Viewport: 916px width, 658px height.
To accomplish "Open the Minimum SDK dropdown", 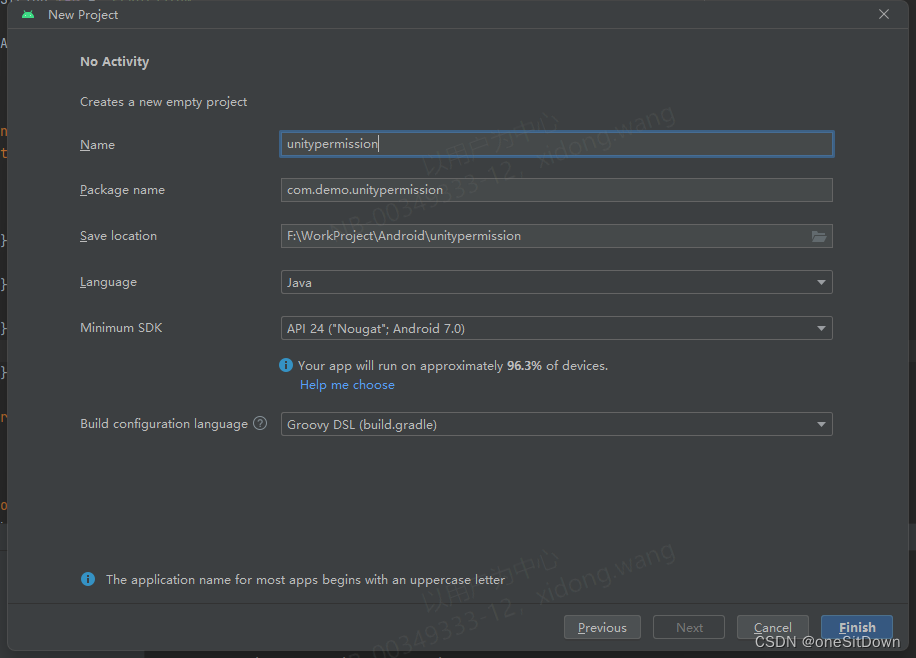I will [x=820, y=327].
